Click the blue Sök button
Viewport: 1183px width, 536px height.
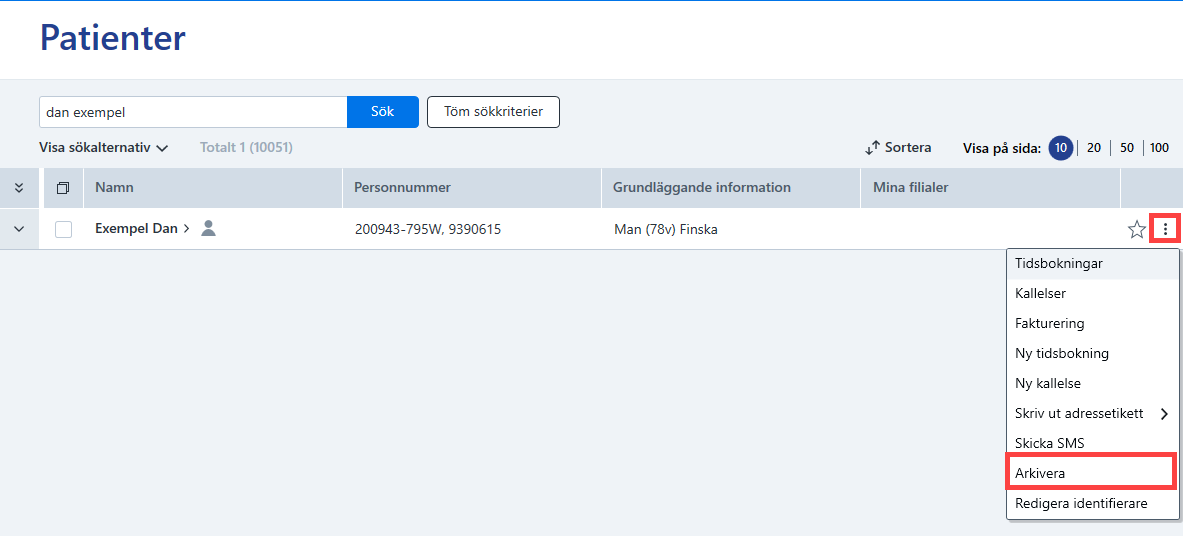(383, 112)
